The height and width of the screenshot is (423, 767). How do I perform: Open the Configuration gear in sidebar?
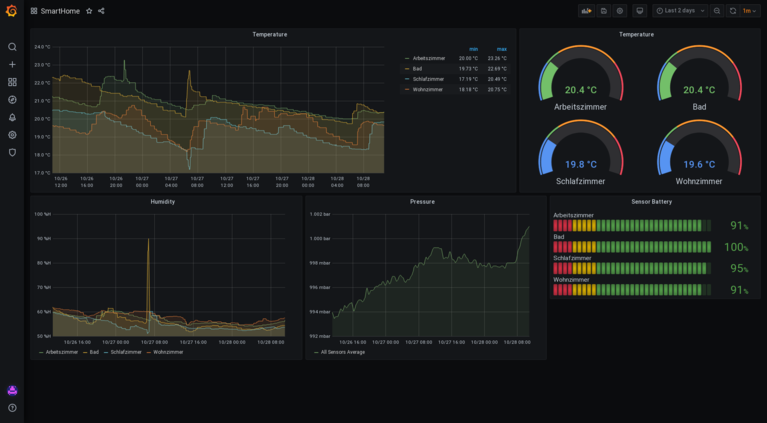point(12,135)
